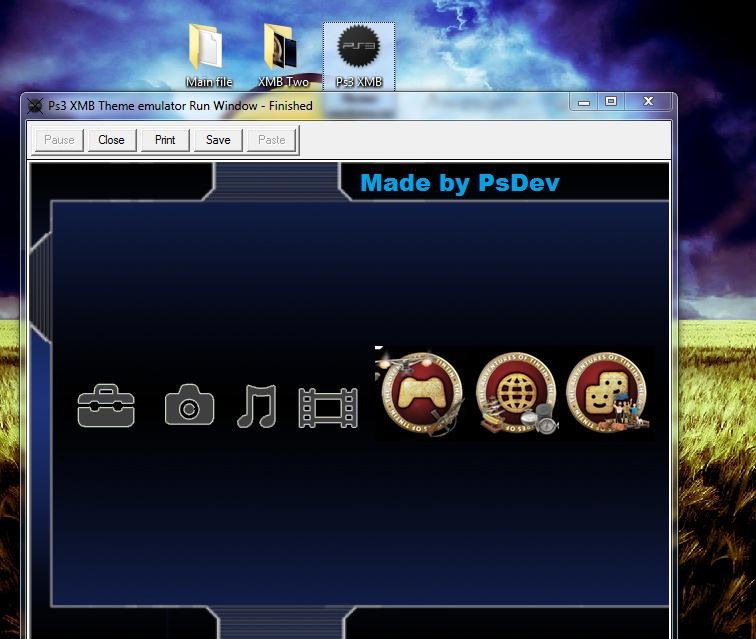Click the disabled Paste button
This screenshot has height=639, width=756.
coord(271,140)
